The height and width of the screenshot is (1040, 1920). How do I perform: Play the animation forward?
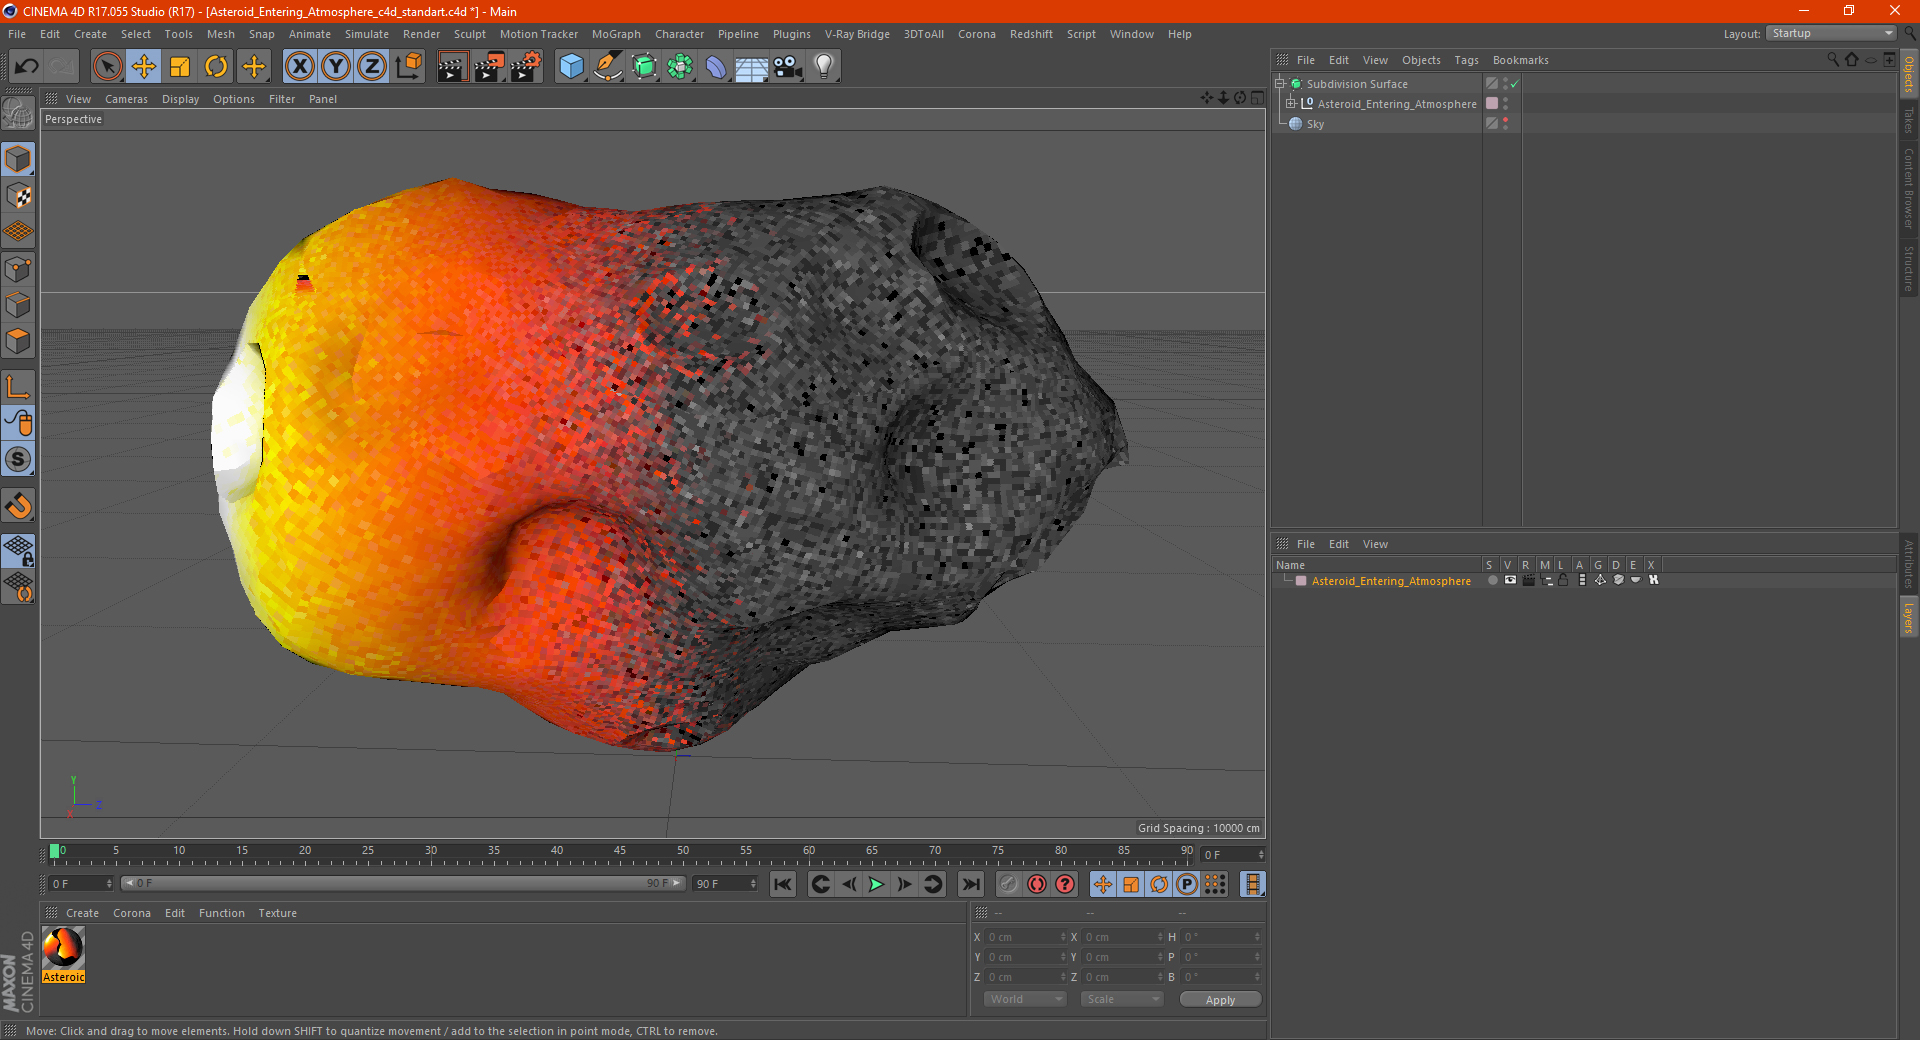pos(876,884)
